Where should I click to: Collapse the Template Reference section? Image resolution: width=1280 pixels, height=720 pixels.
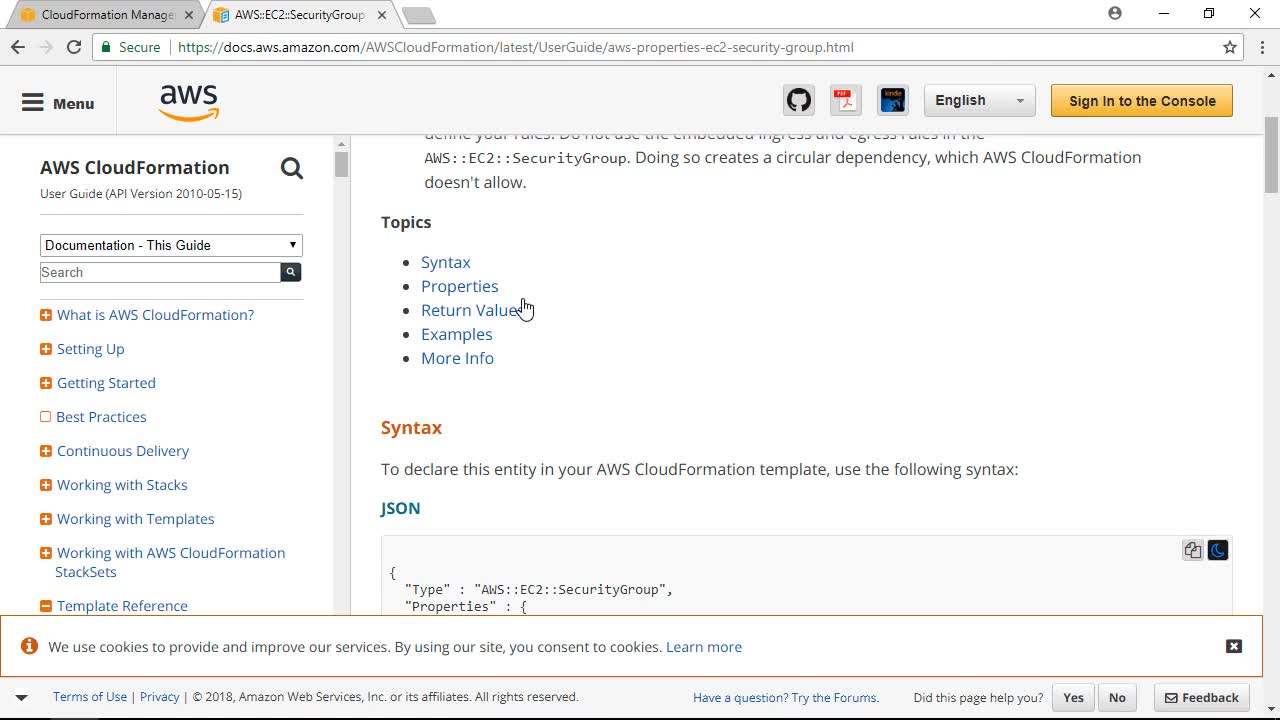click(x=46, y=606)
